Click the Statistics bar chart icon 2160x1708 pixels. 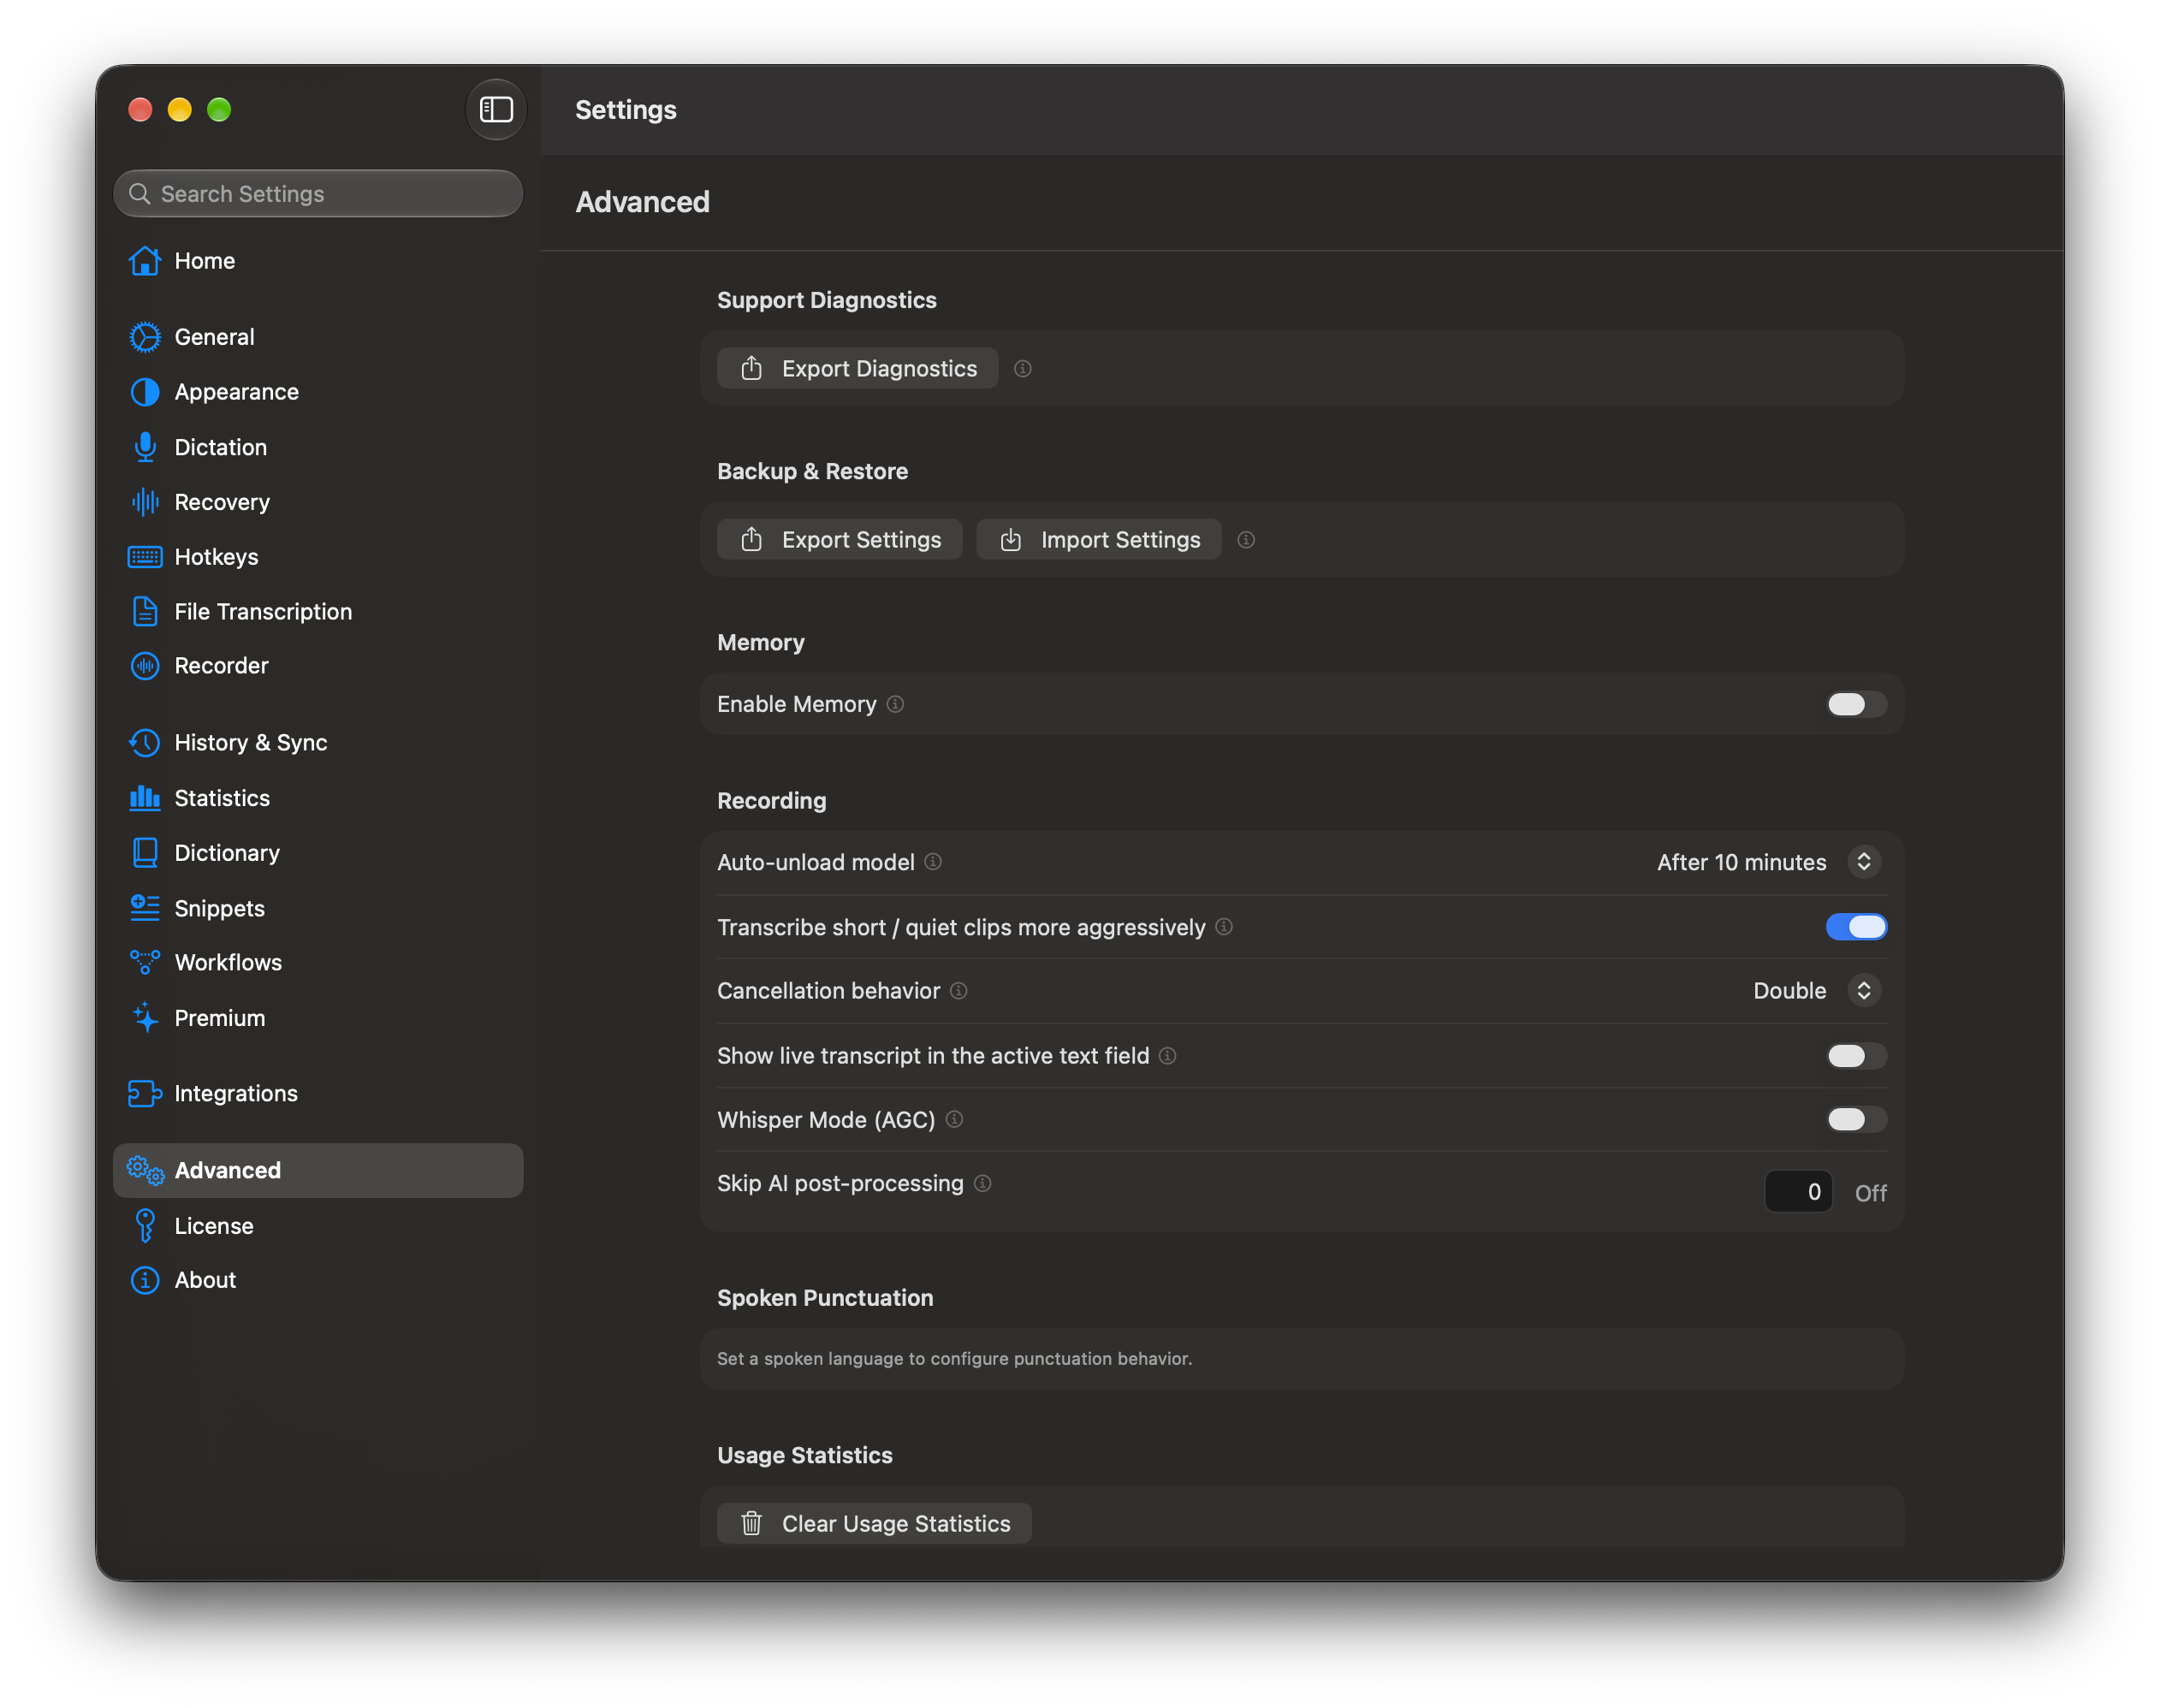[145, 798]
